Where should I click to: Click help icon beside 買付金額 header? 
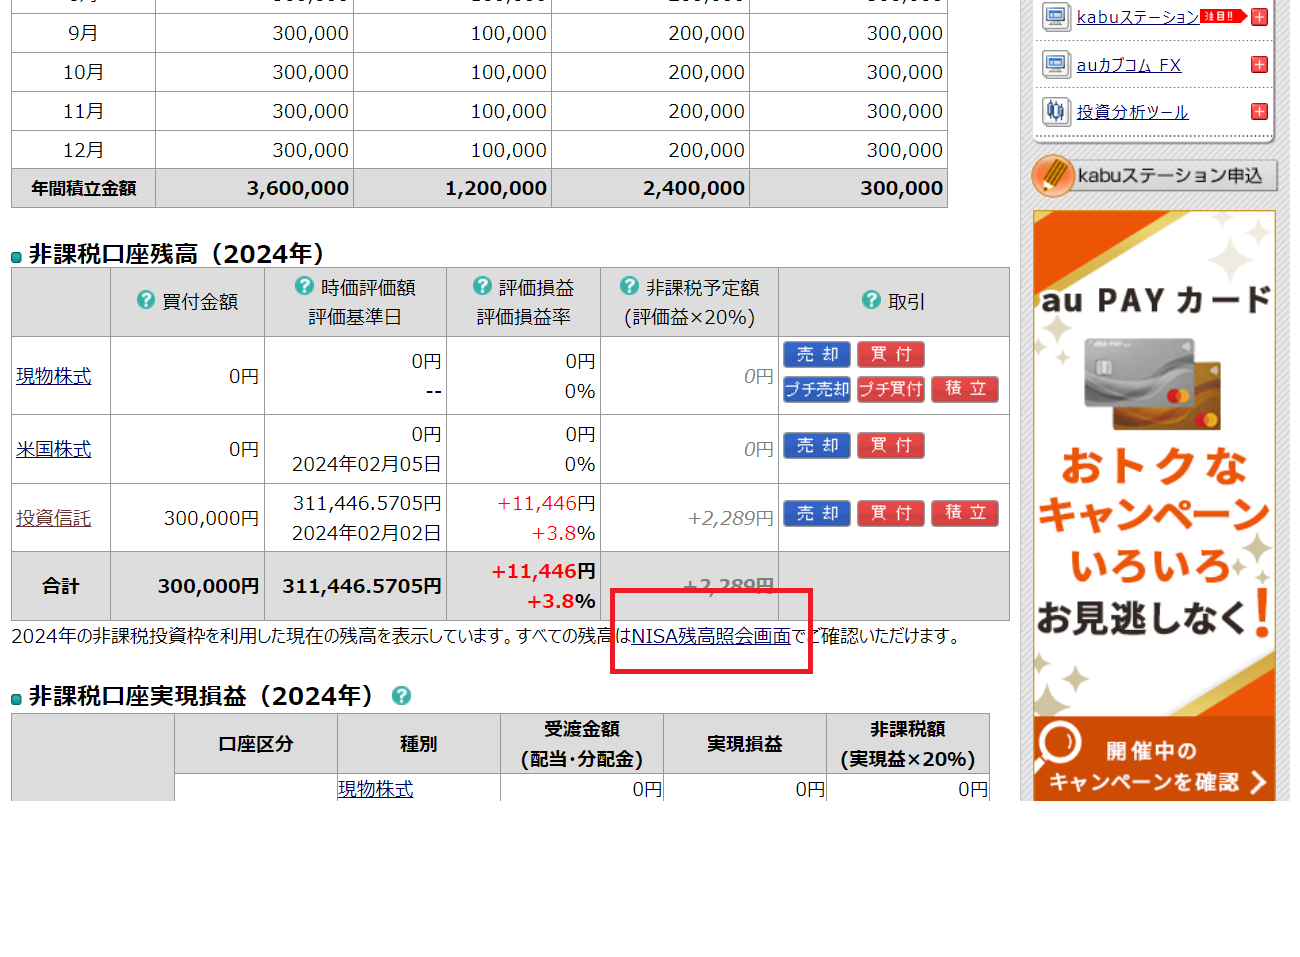146,300
